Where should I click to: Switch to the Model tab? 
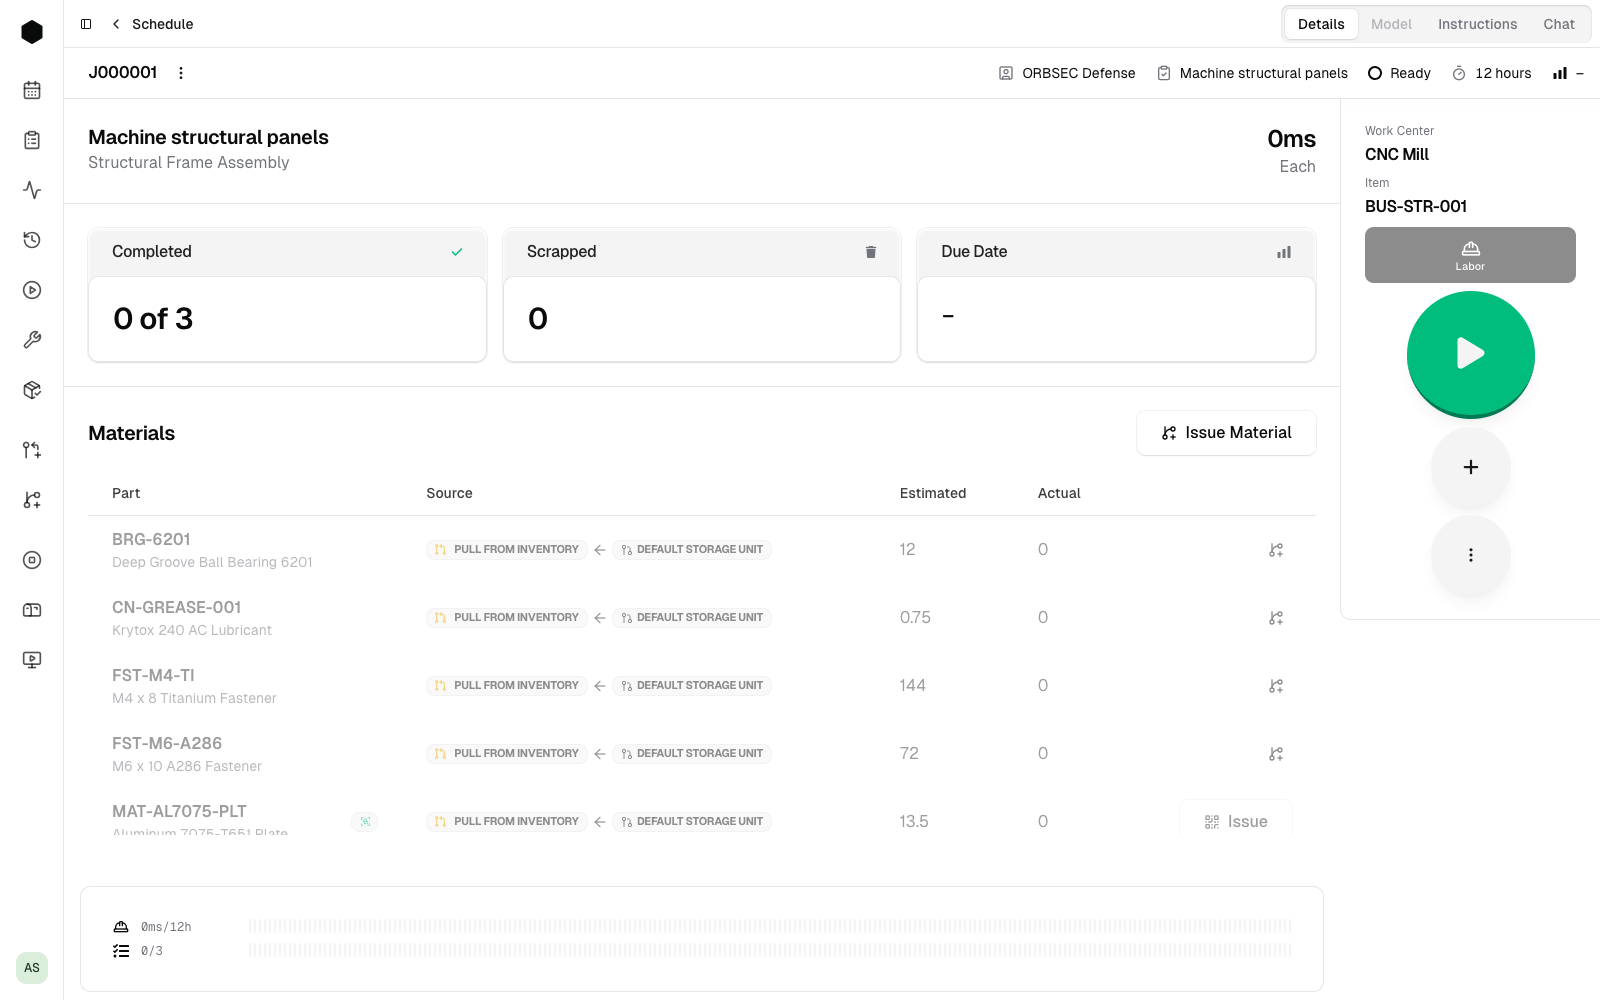1391,24
